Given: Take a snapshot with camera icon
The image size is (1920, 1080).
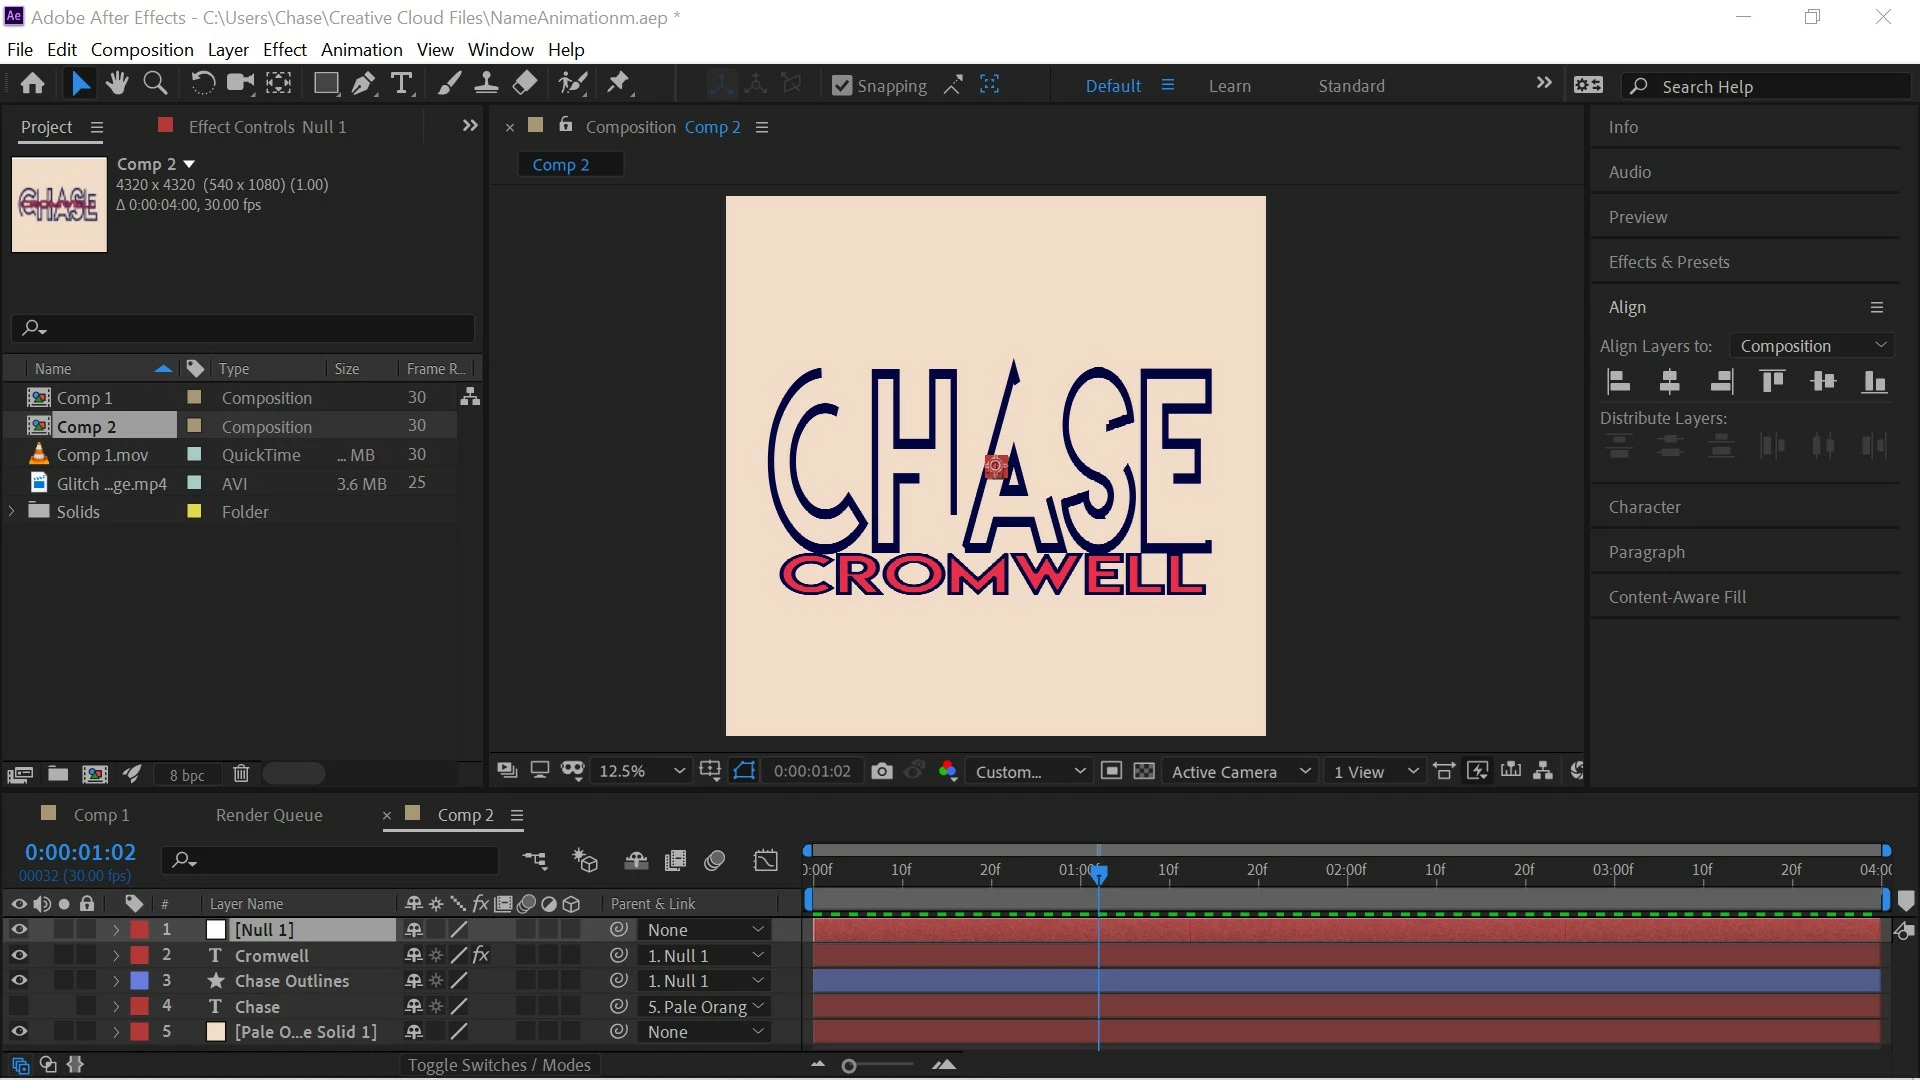Looking at the screenshot, I should coord(881,771).
